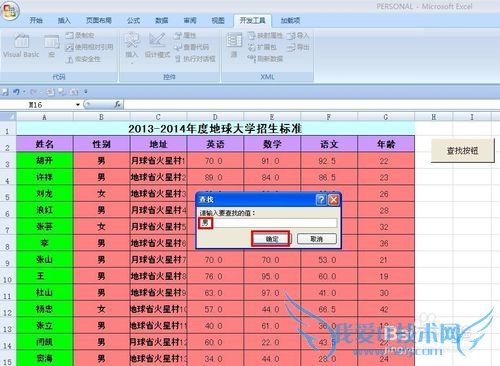The image size is (500, 366).
Task: Click the fx insert function icon
Action: [x=117, y=105]
